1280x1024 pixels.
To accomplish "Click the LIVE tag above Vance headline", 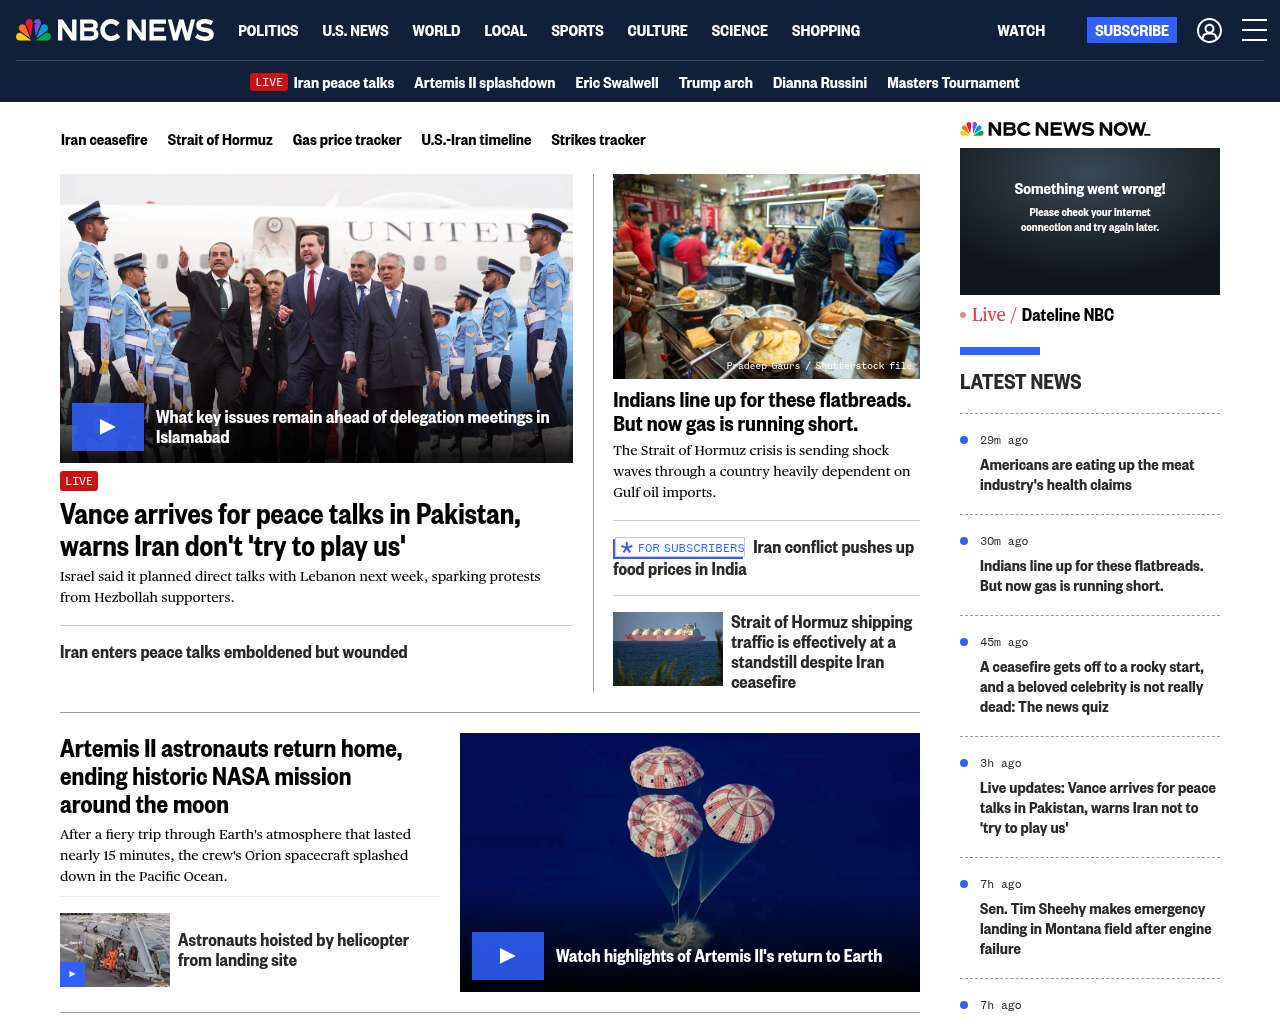I will click(x=79, y=481).
